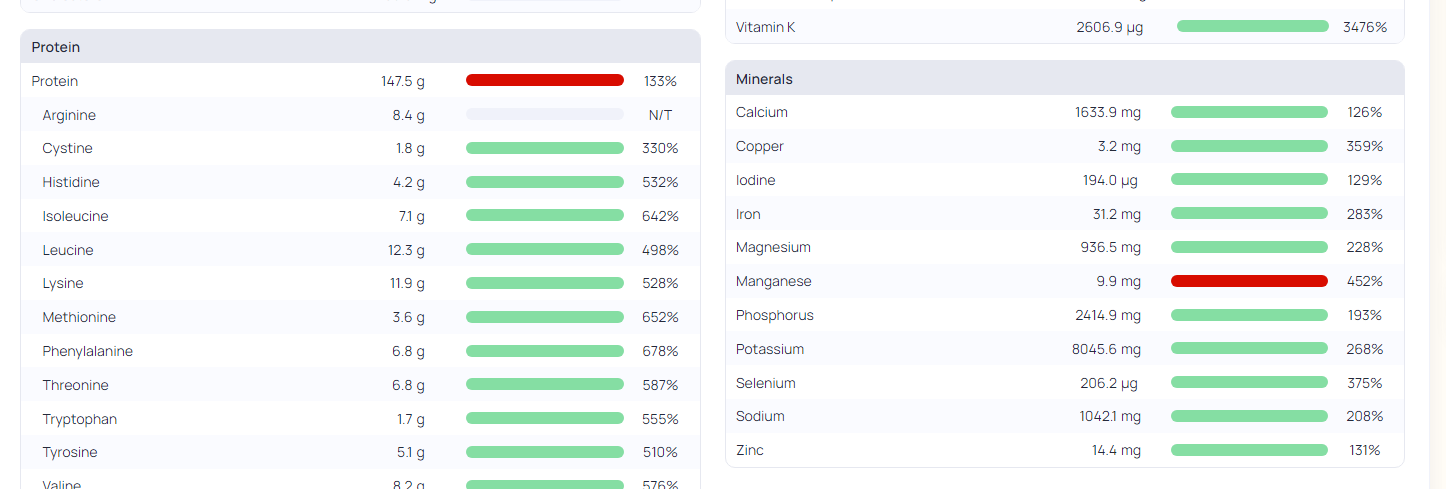Select the Phenylalanine row label
1446x489 pixels.
click(x=88, y=351)
